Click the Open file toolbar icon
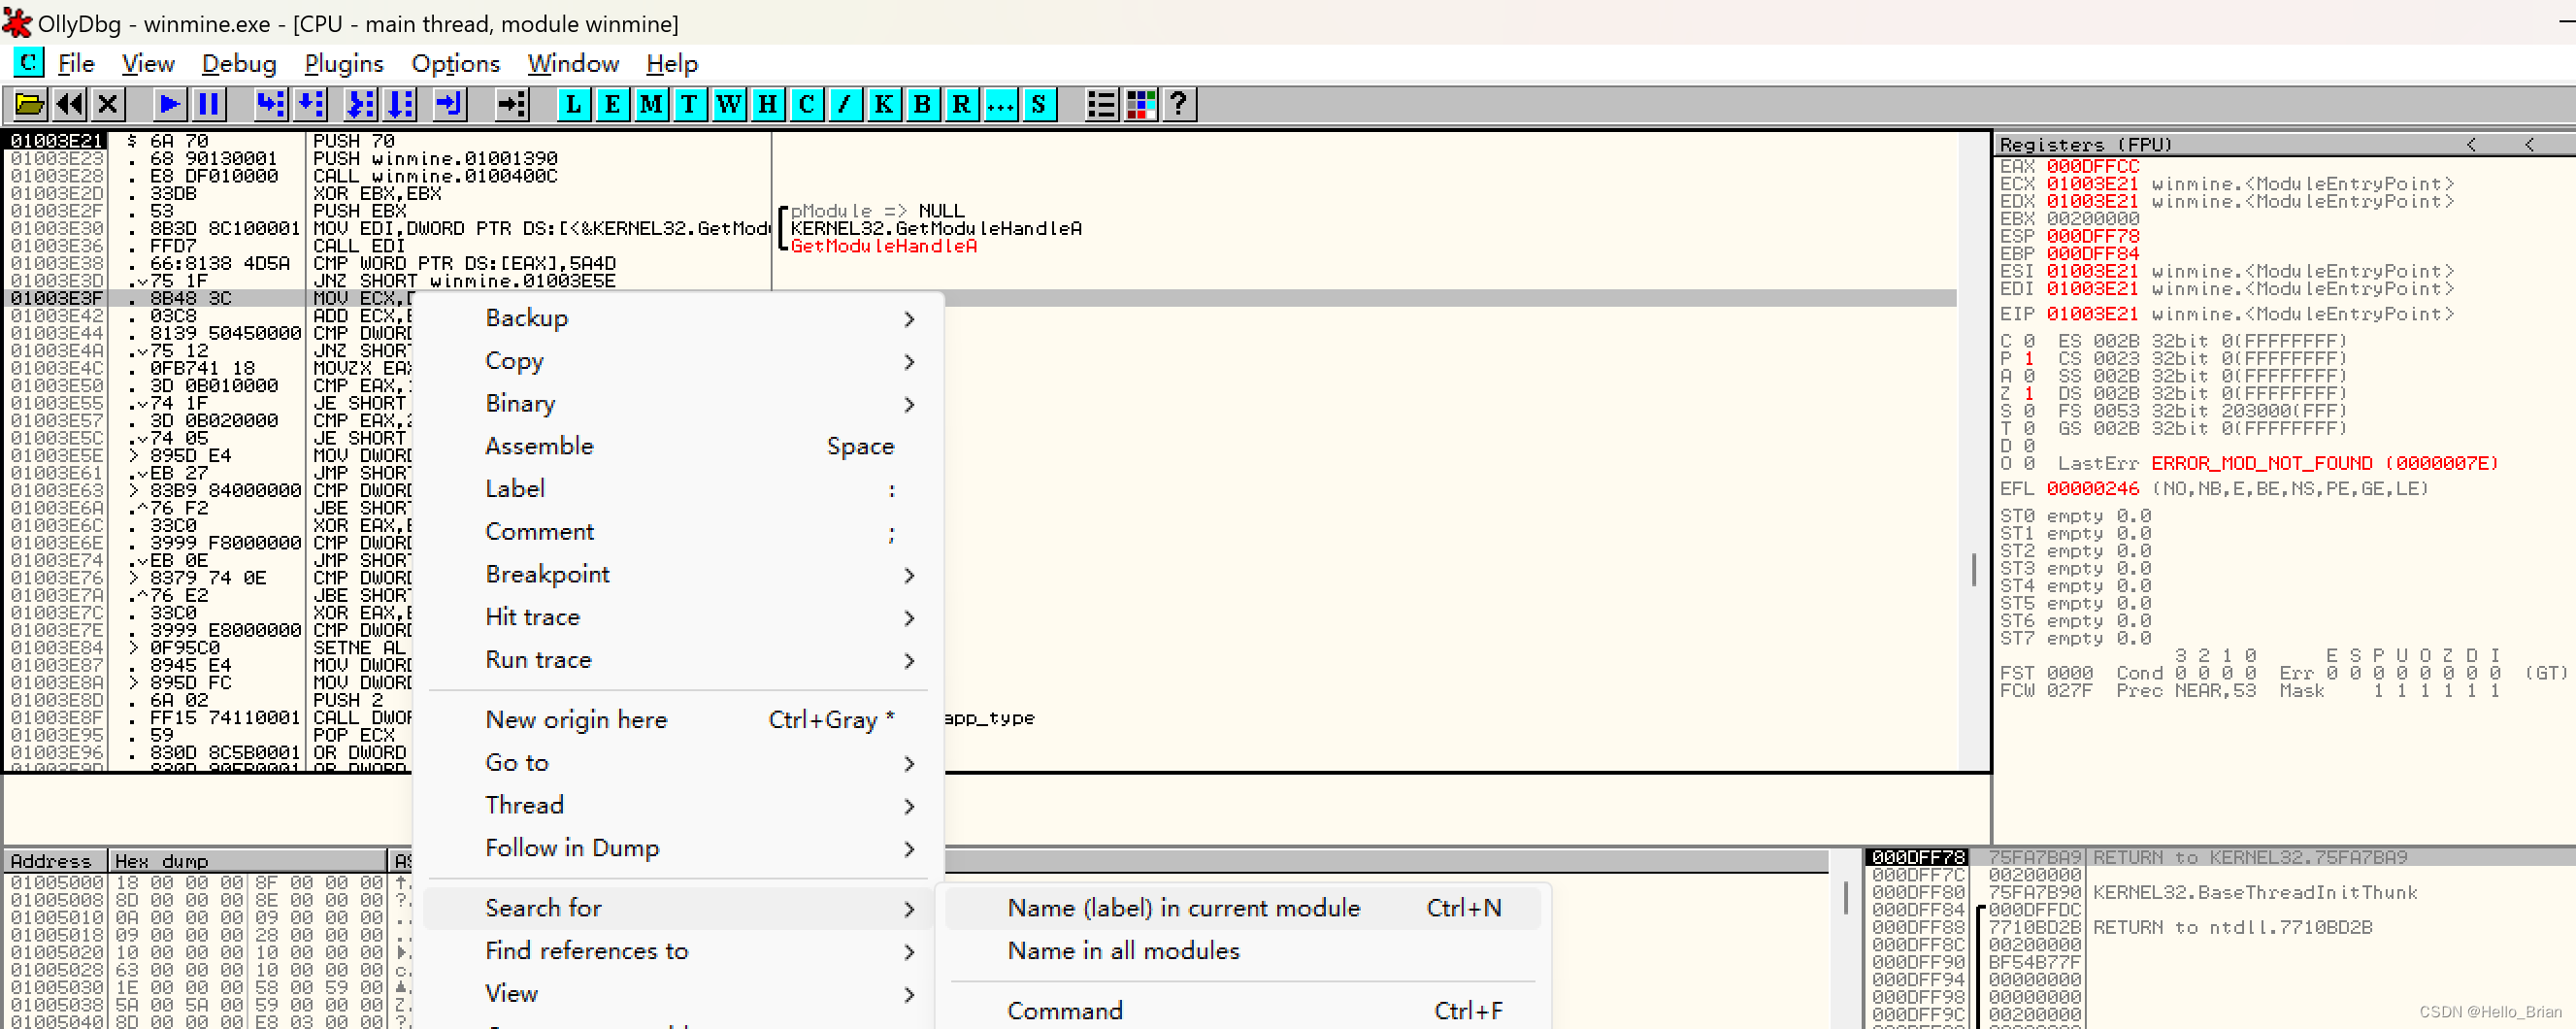This screenshot has height=1029, width=2576. coord(29,104)
